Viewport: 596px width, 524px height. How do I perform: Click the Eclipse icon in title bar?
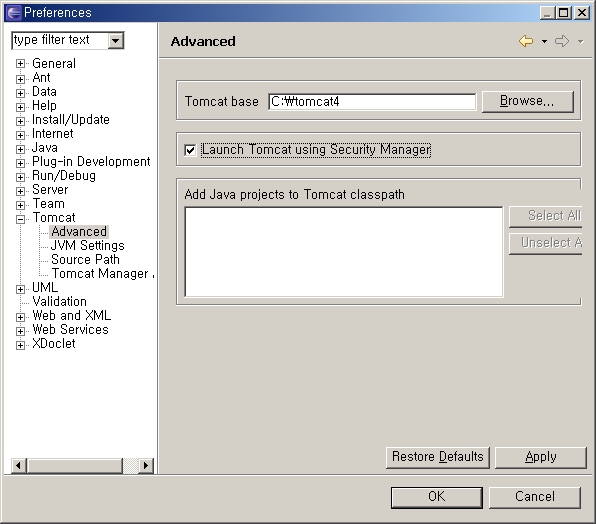pos(14,13)
